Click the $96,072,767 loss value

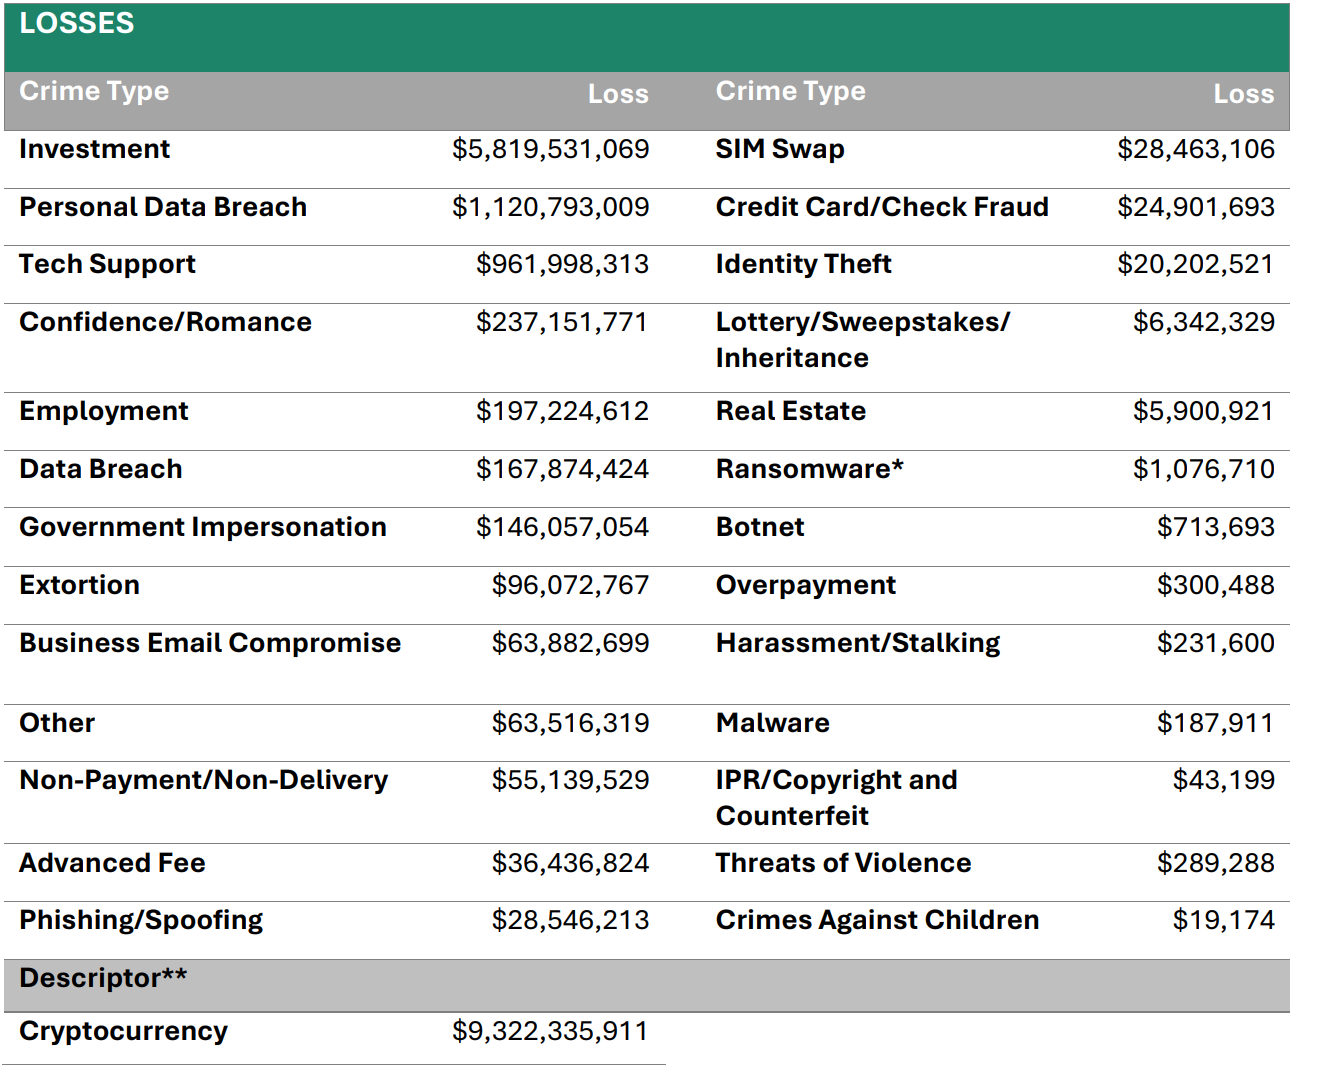(x=570, y=585)
